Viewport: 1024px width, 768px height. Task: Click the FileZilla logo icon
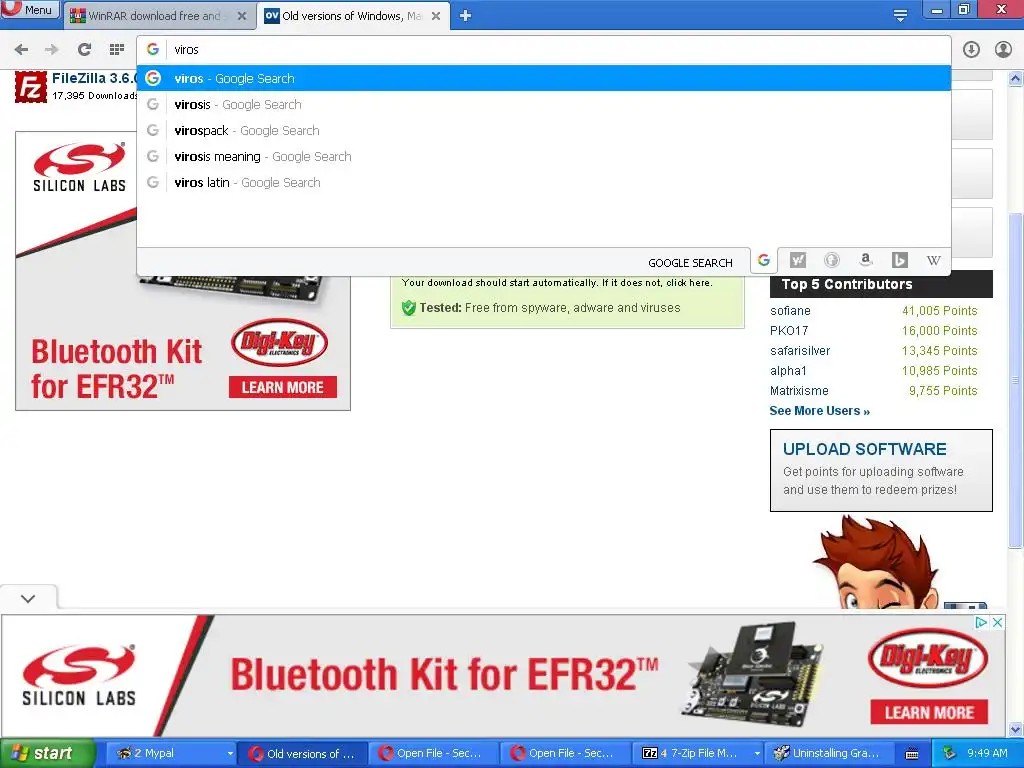tap(31, 87)
